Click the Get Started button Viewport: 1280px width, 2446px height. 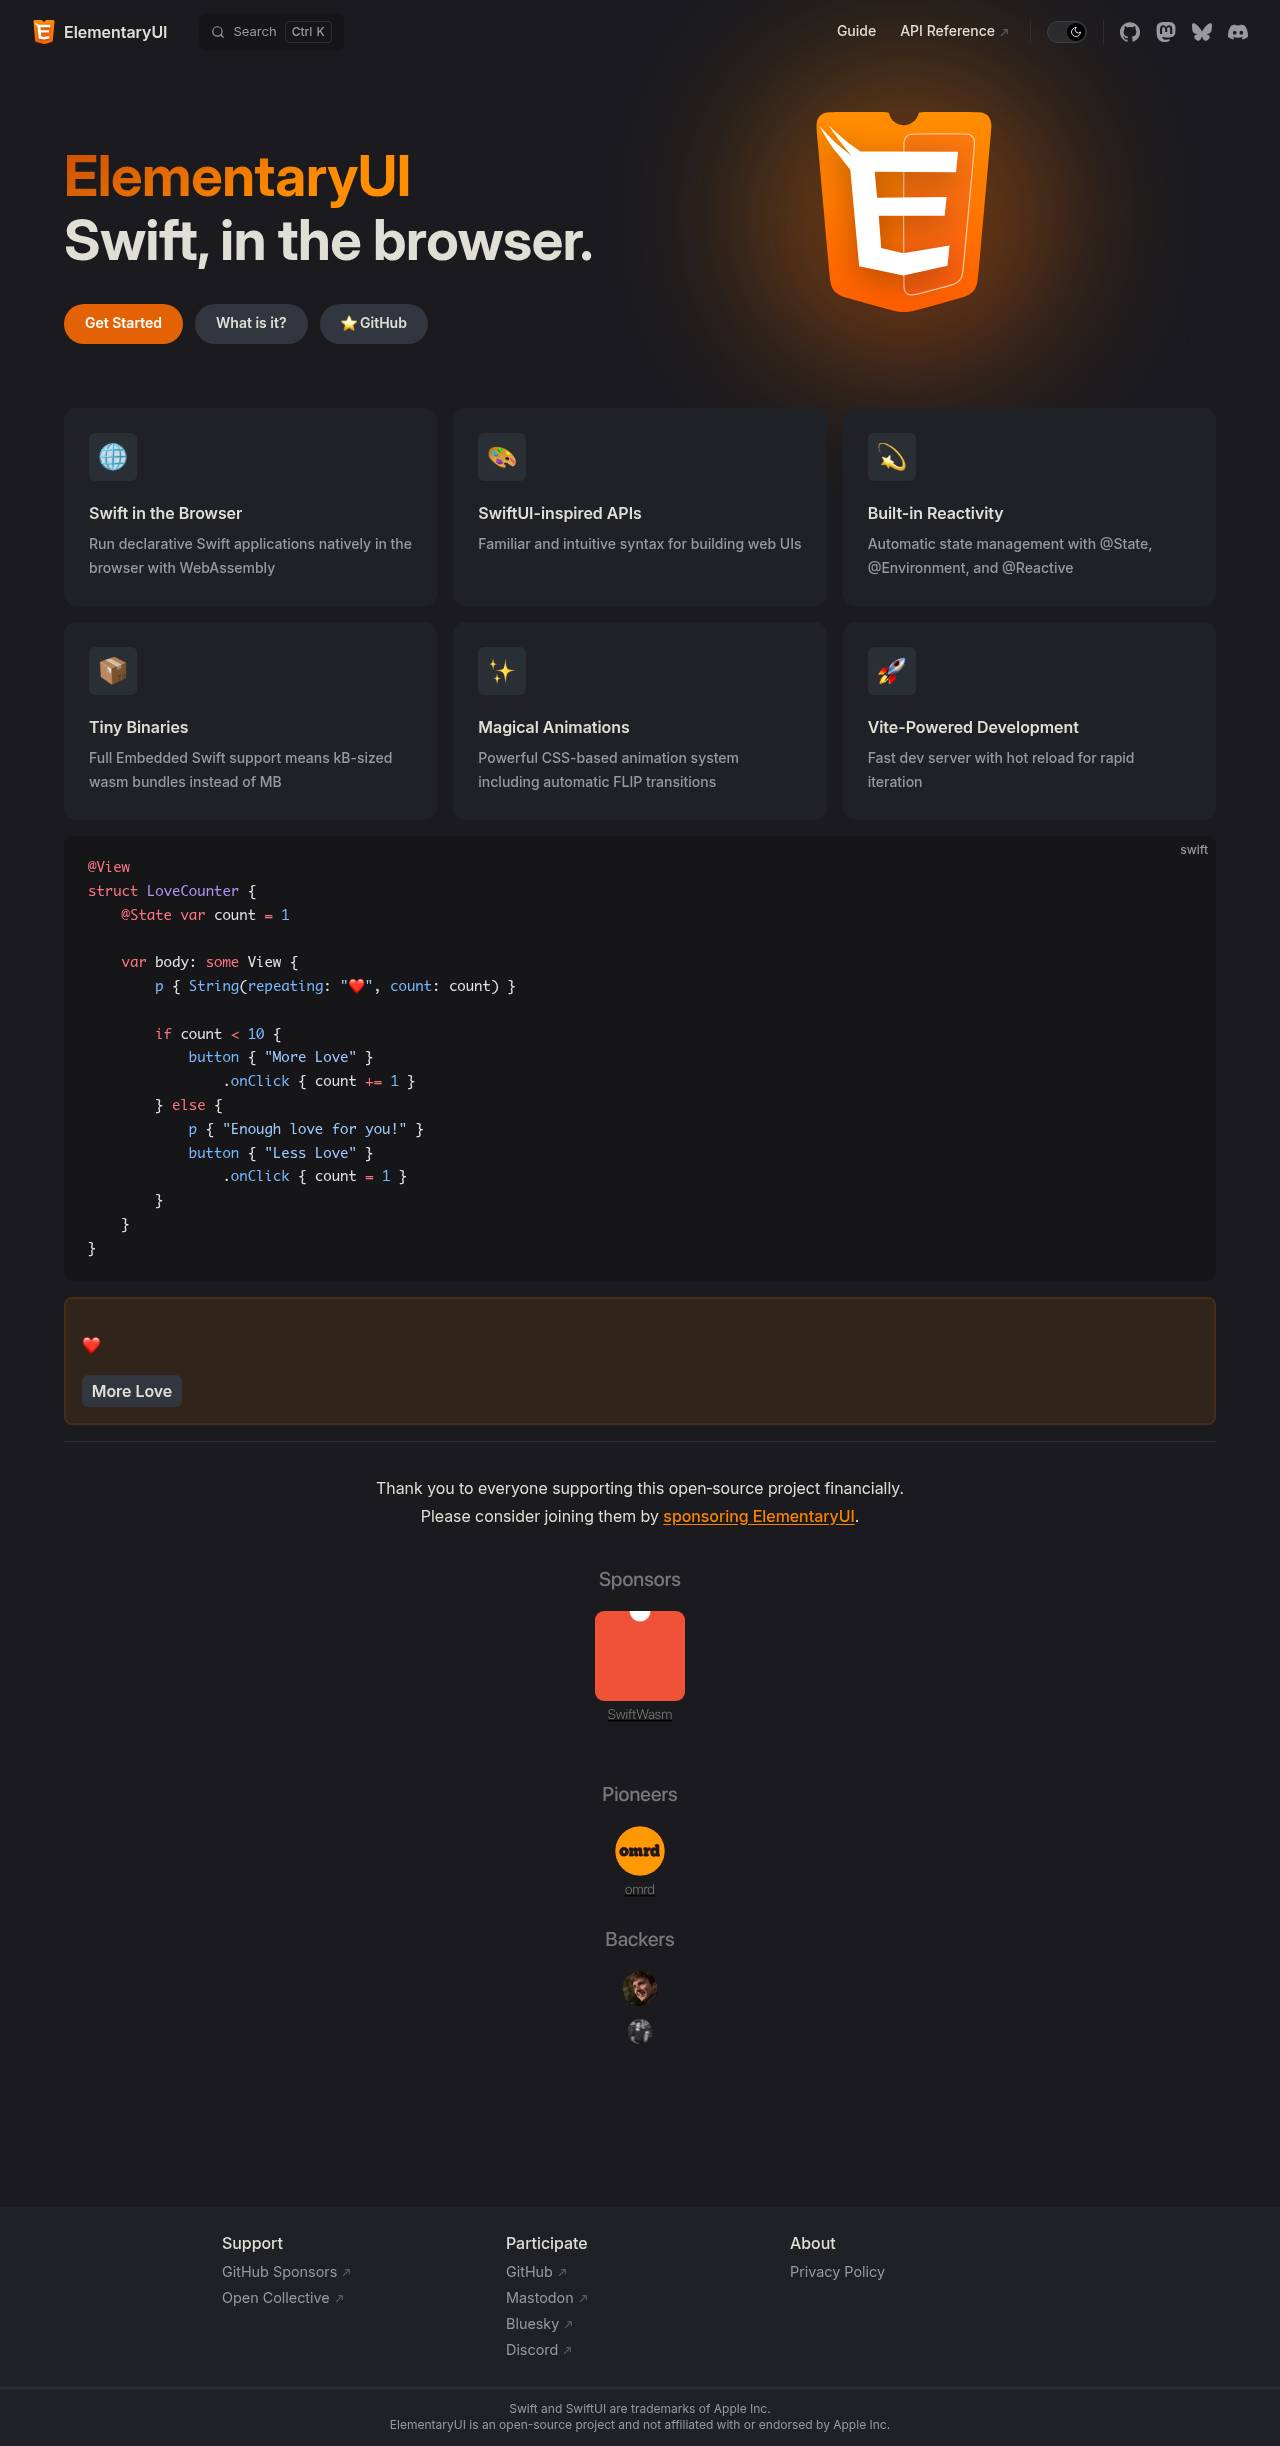click(123, 323)
